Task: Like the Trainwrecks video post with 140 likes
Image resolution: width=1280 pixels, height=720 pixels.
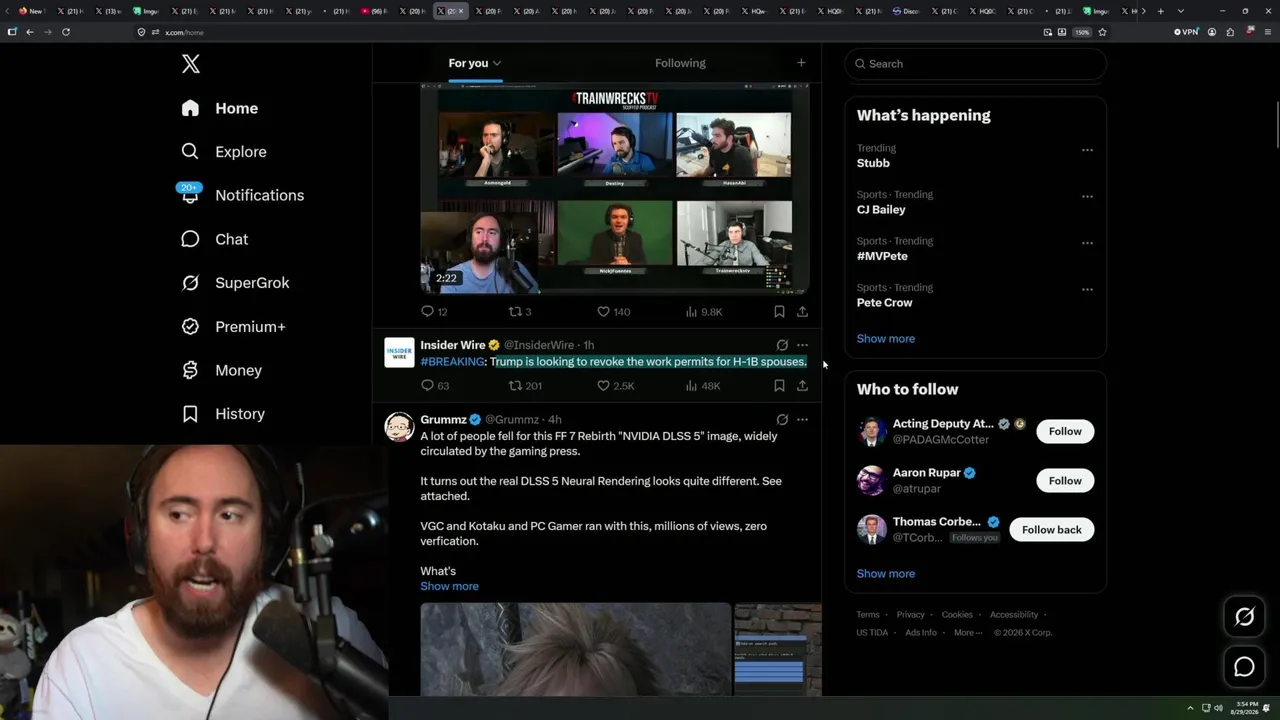Action: (613, 311)
